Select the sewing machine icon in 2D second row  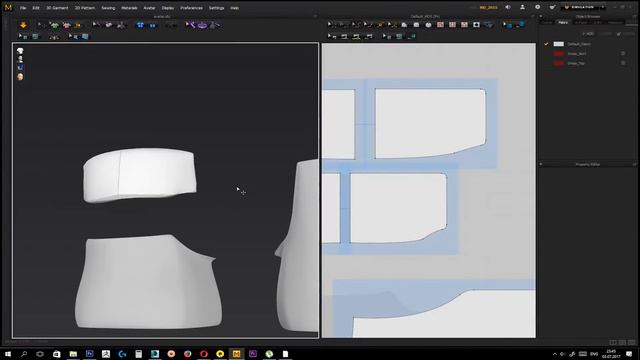(344, 36)
